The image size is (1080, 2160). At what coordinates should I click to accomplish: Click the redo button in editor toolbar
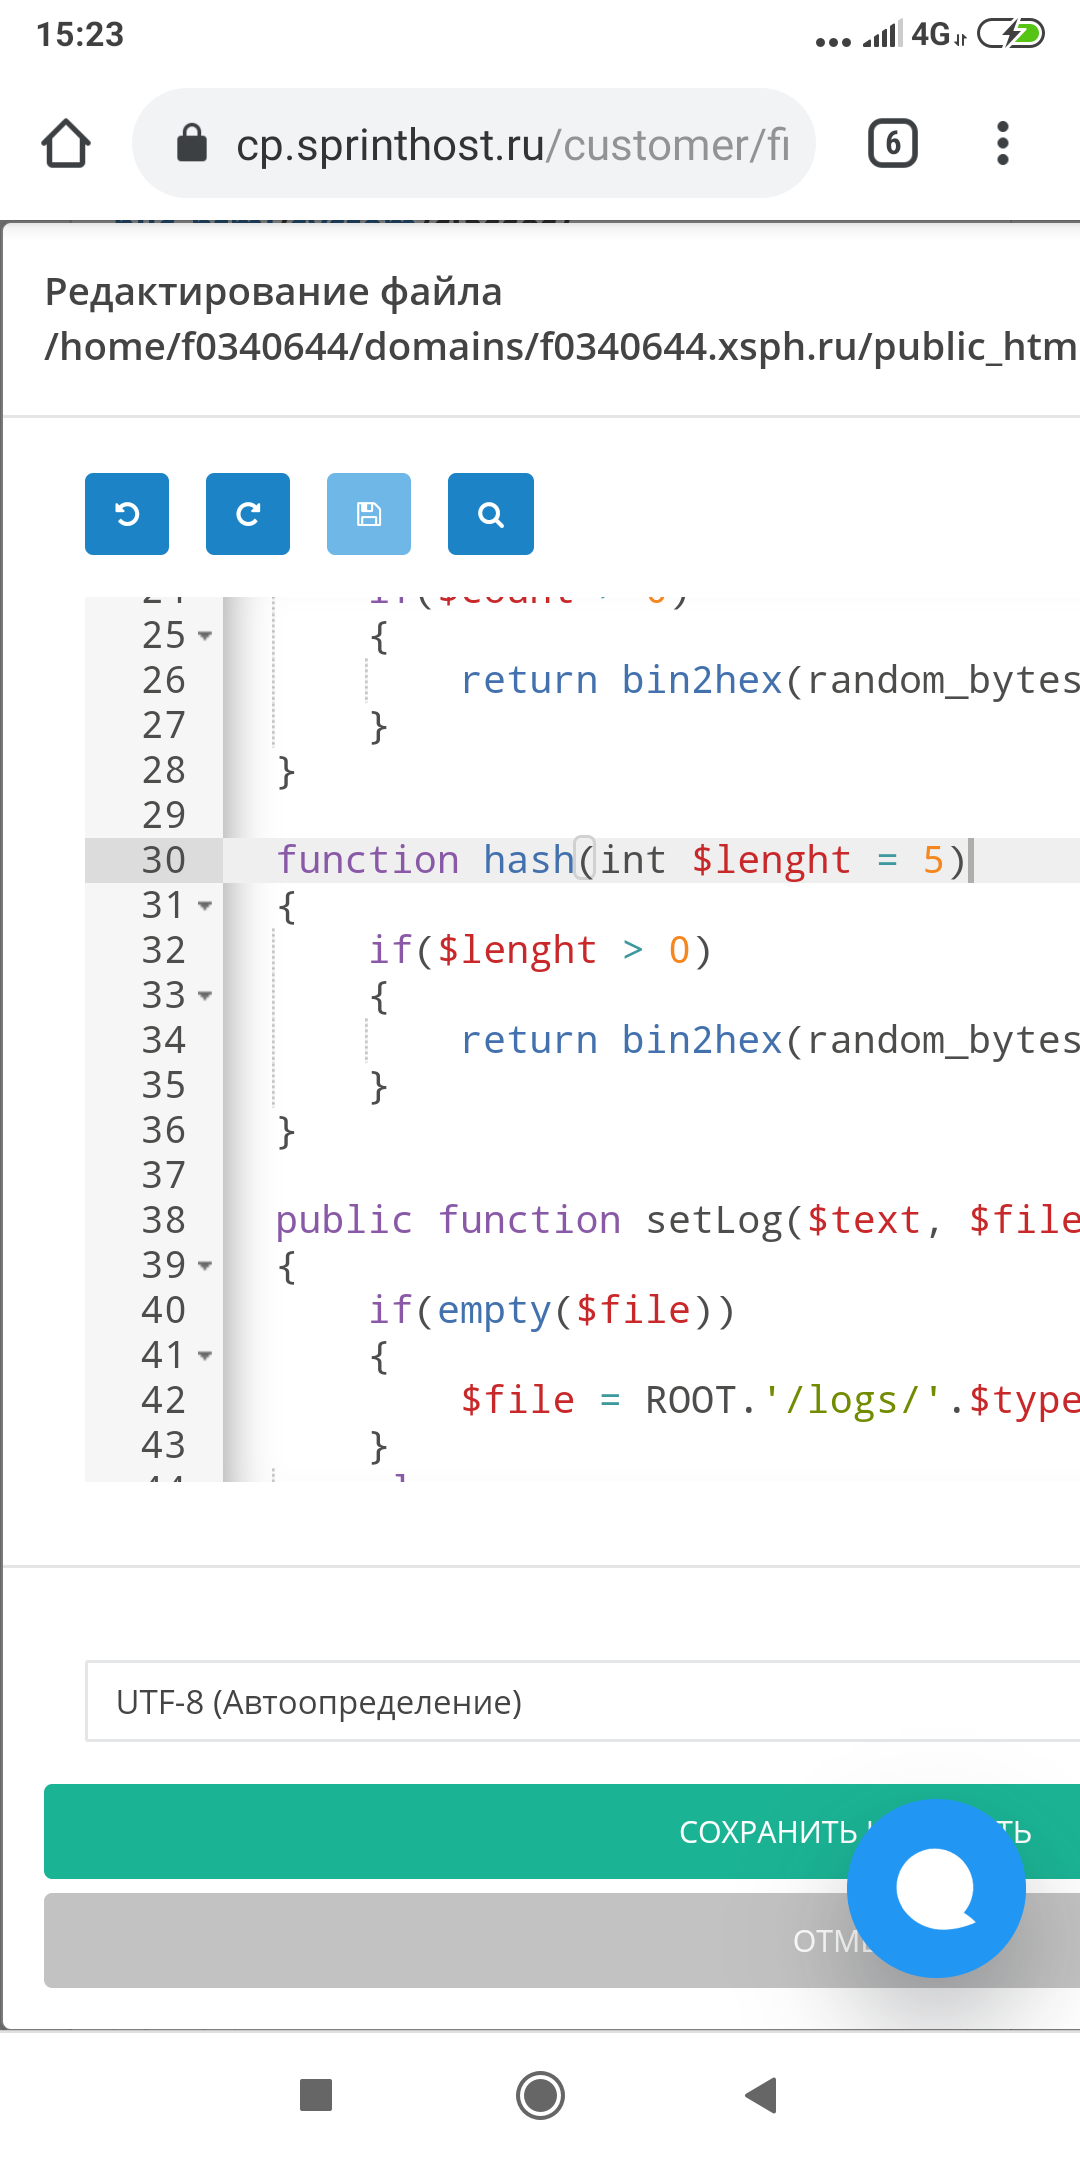pyautogui.click(x=248, y=514)
